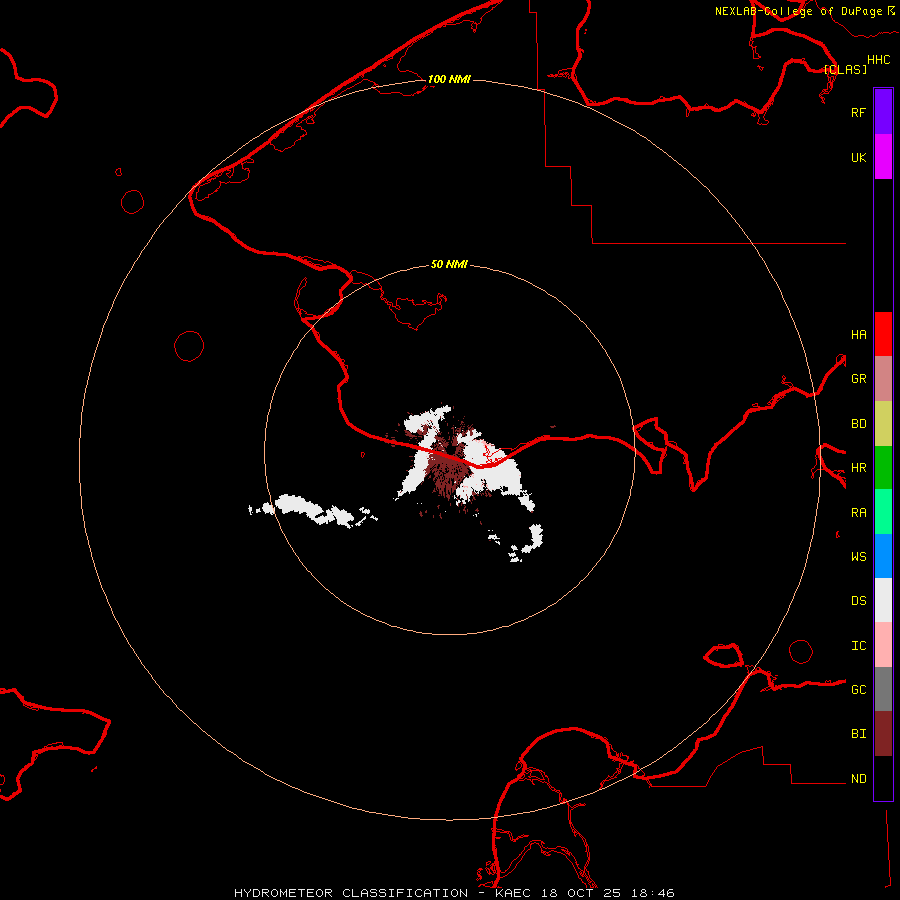Viewport: 900px width, 900px height.
Task: Click the HR green legend swatch
Action: pos(883,468)
